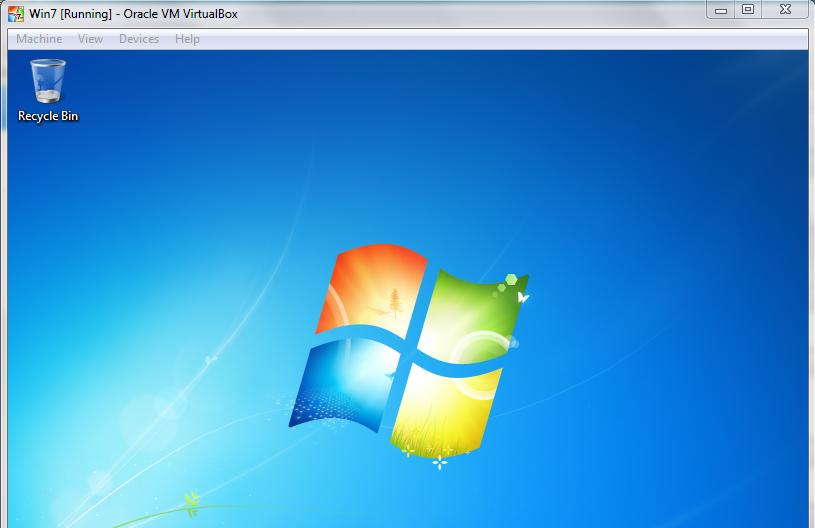Click the white butterfly on the wallpaper

[x=522, y=297]
